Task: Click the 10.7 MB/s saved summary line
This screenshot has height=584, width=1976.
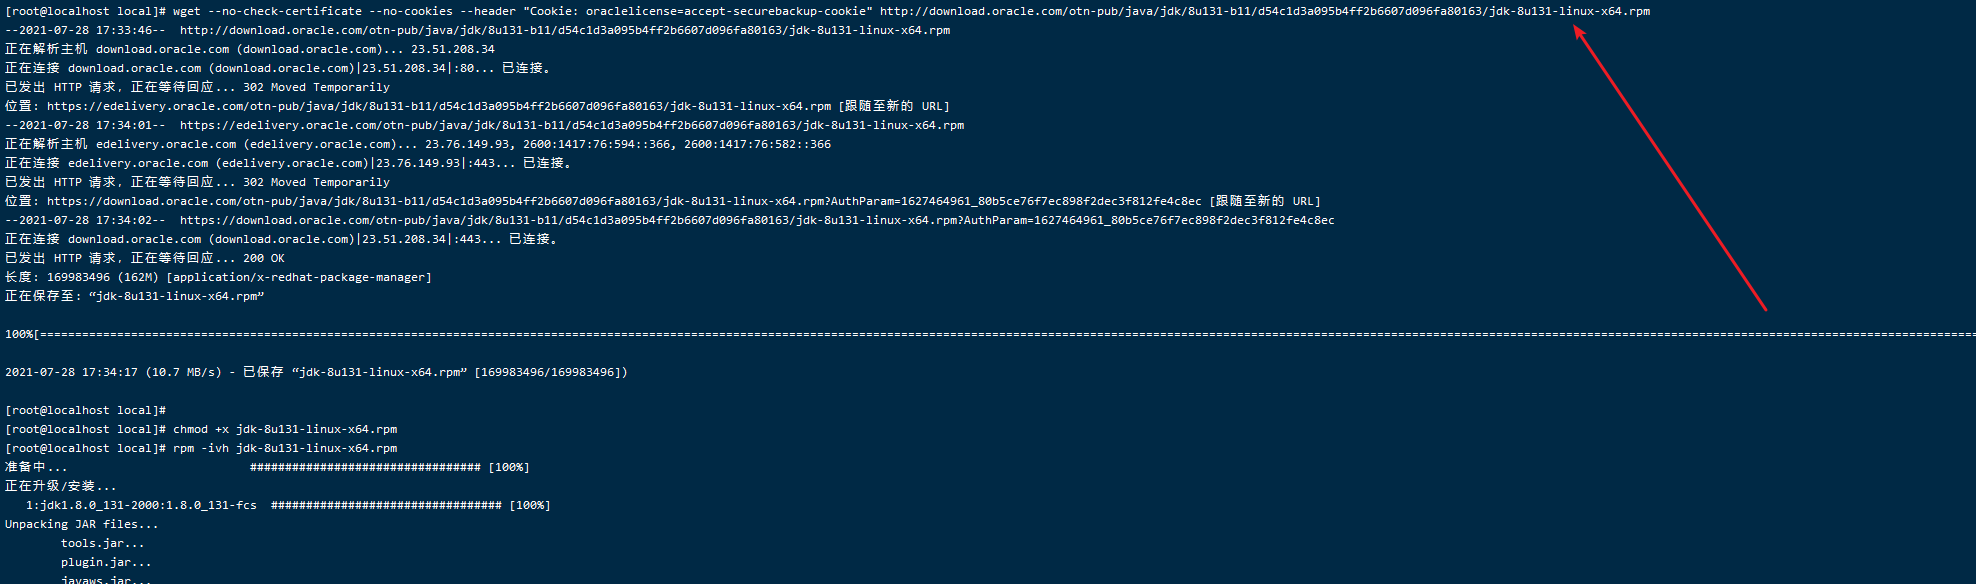Action: point(316,372)
